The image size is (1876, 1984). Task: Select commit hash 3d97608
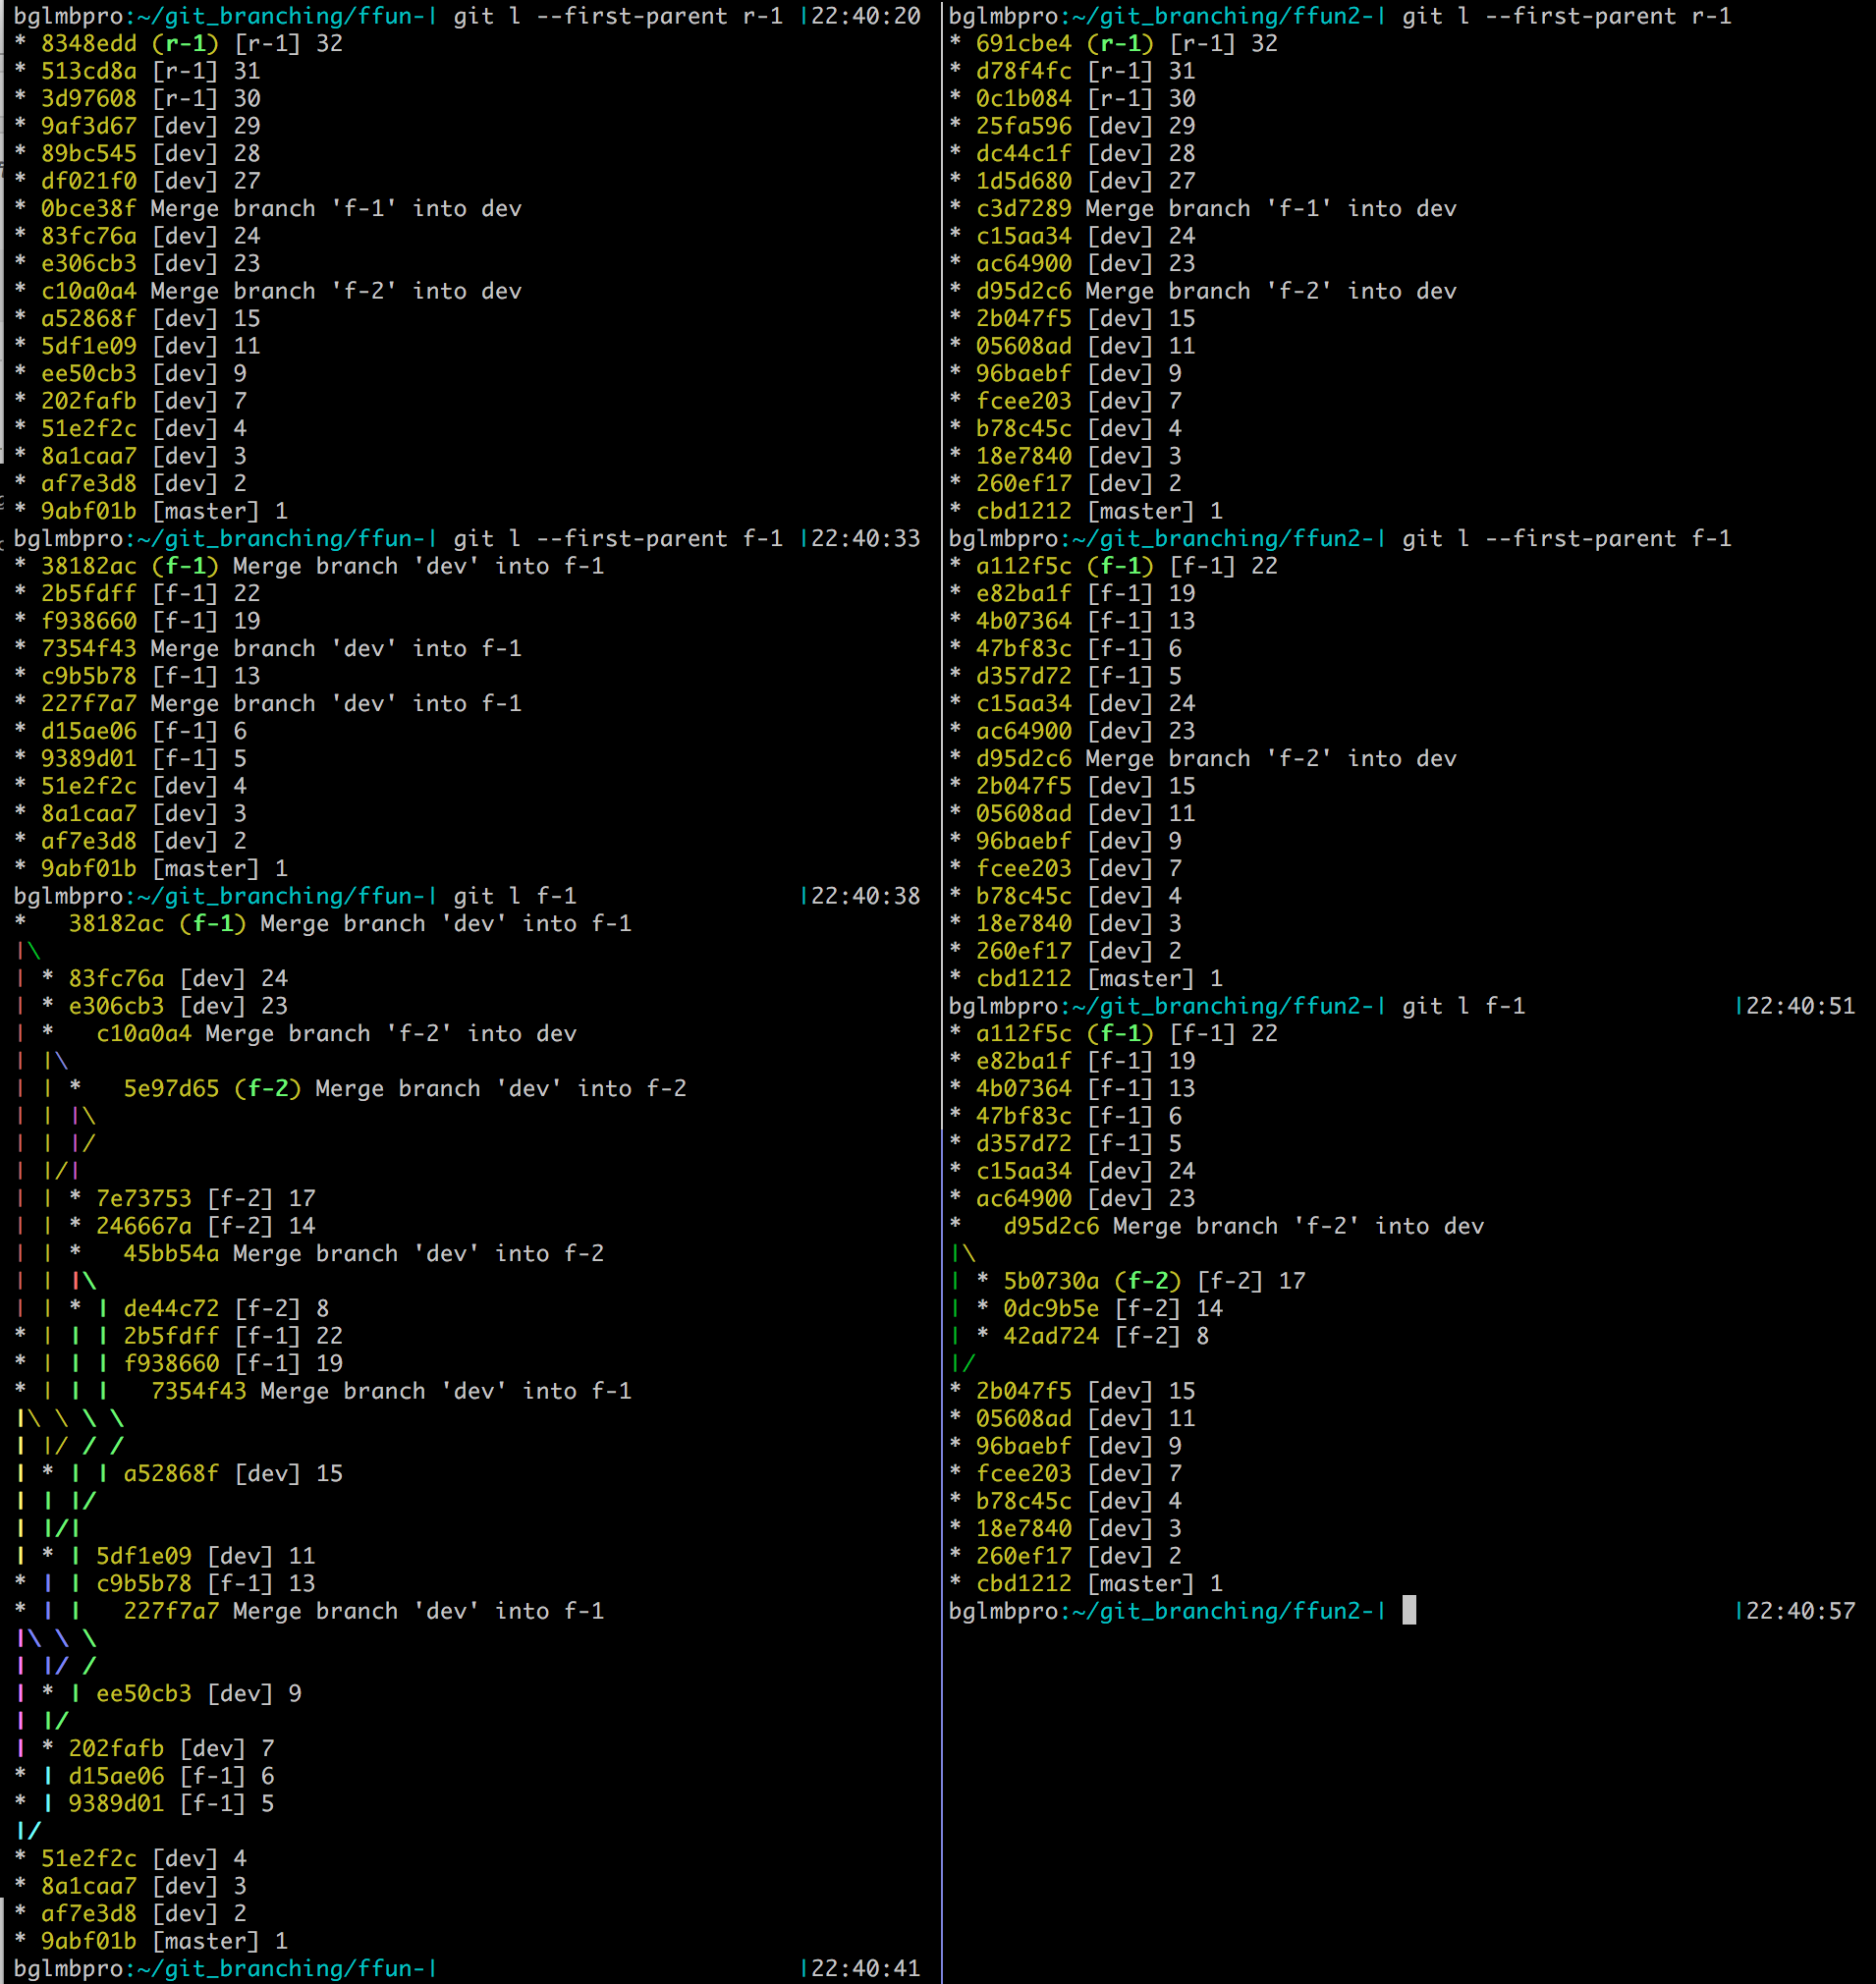(x=89, y=98)
